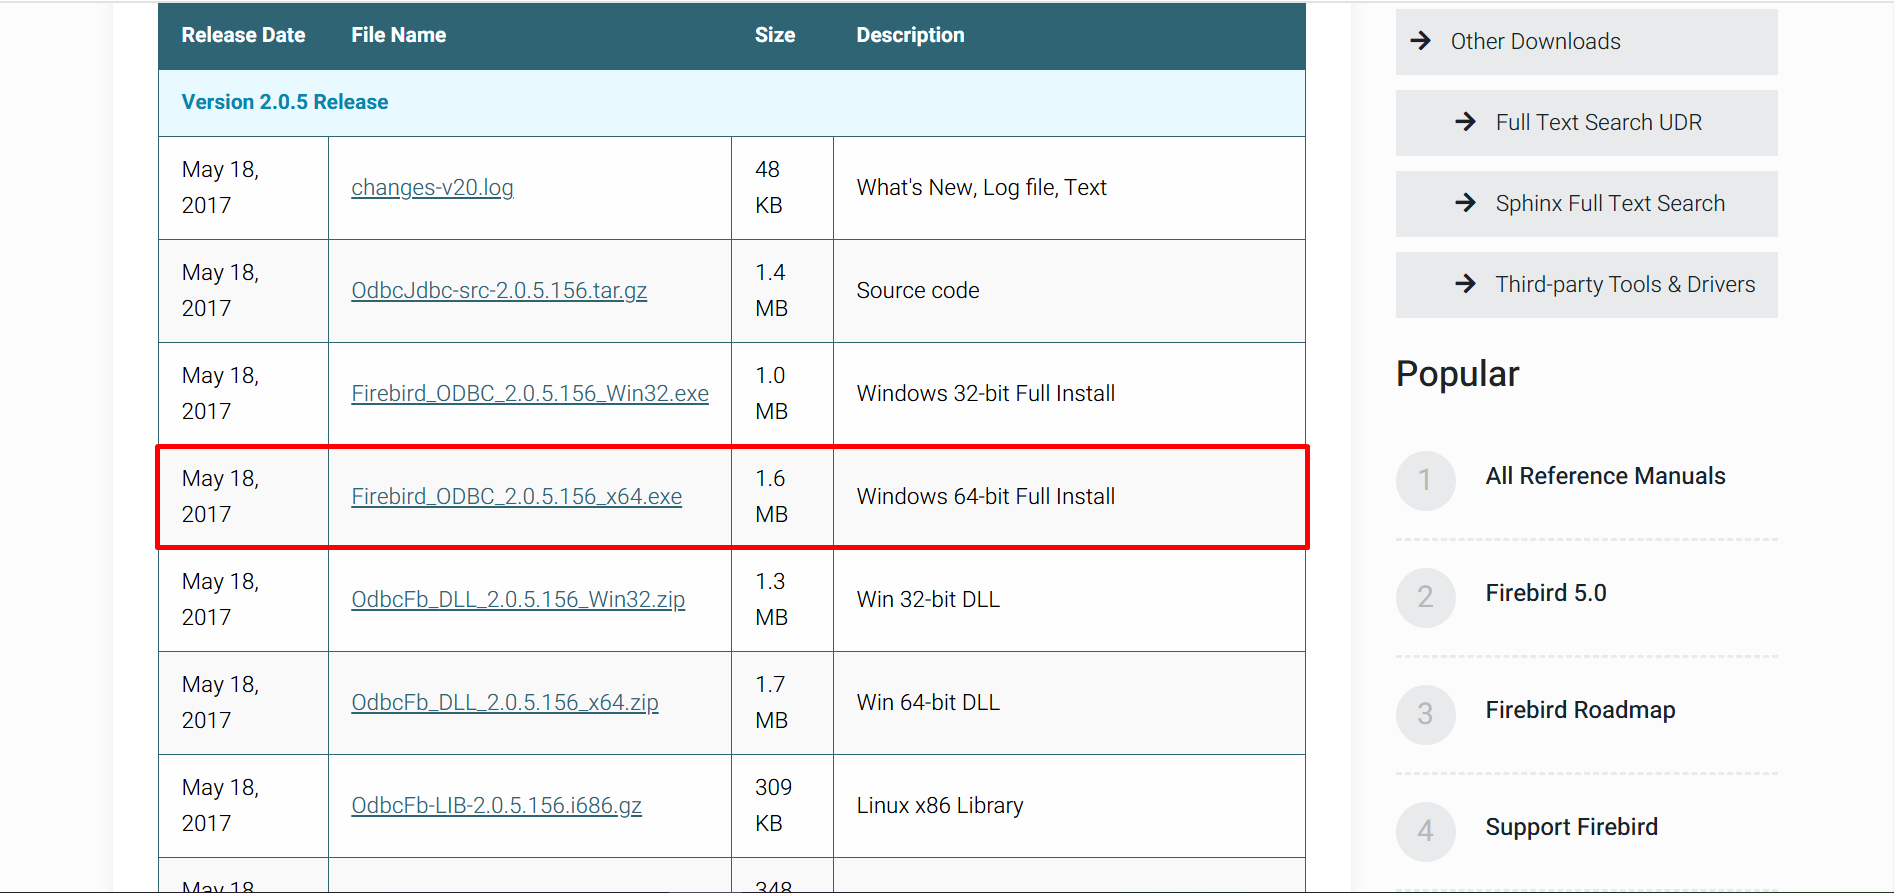Click the Popular section heading
Screen dimensions: 1894x893
pyautogui.click(x=1457, y=374)
